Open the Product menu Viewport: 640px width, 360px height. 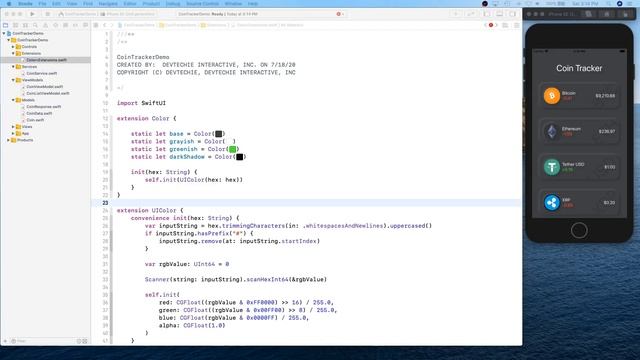[x=151, y=4]
